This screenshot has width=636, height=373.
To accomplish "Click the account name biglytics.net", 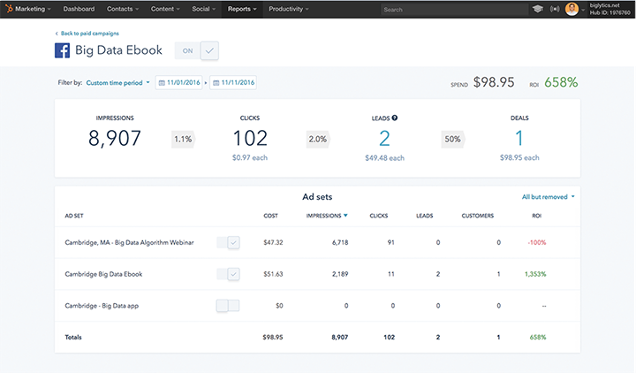I will (604, 5).
